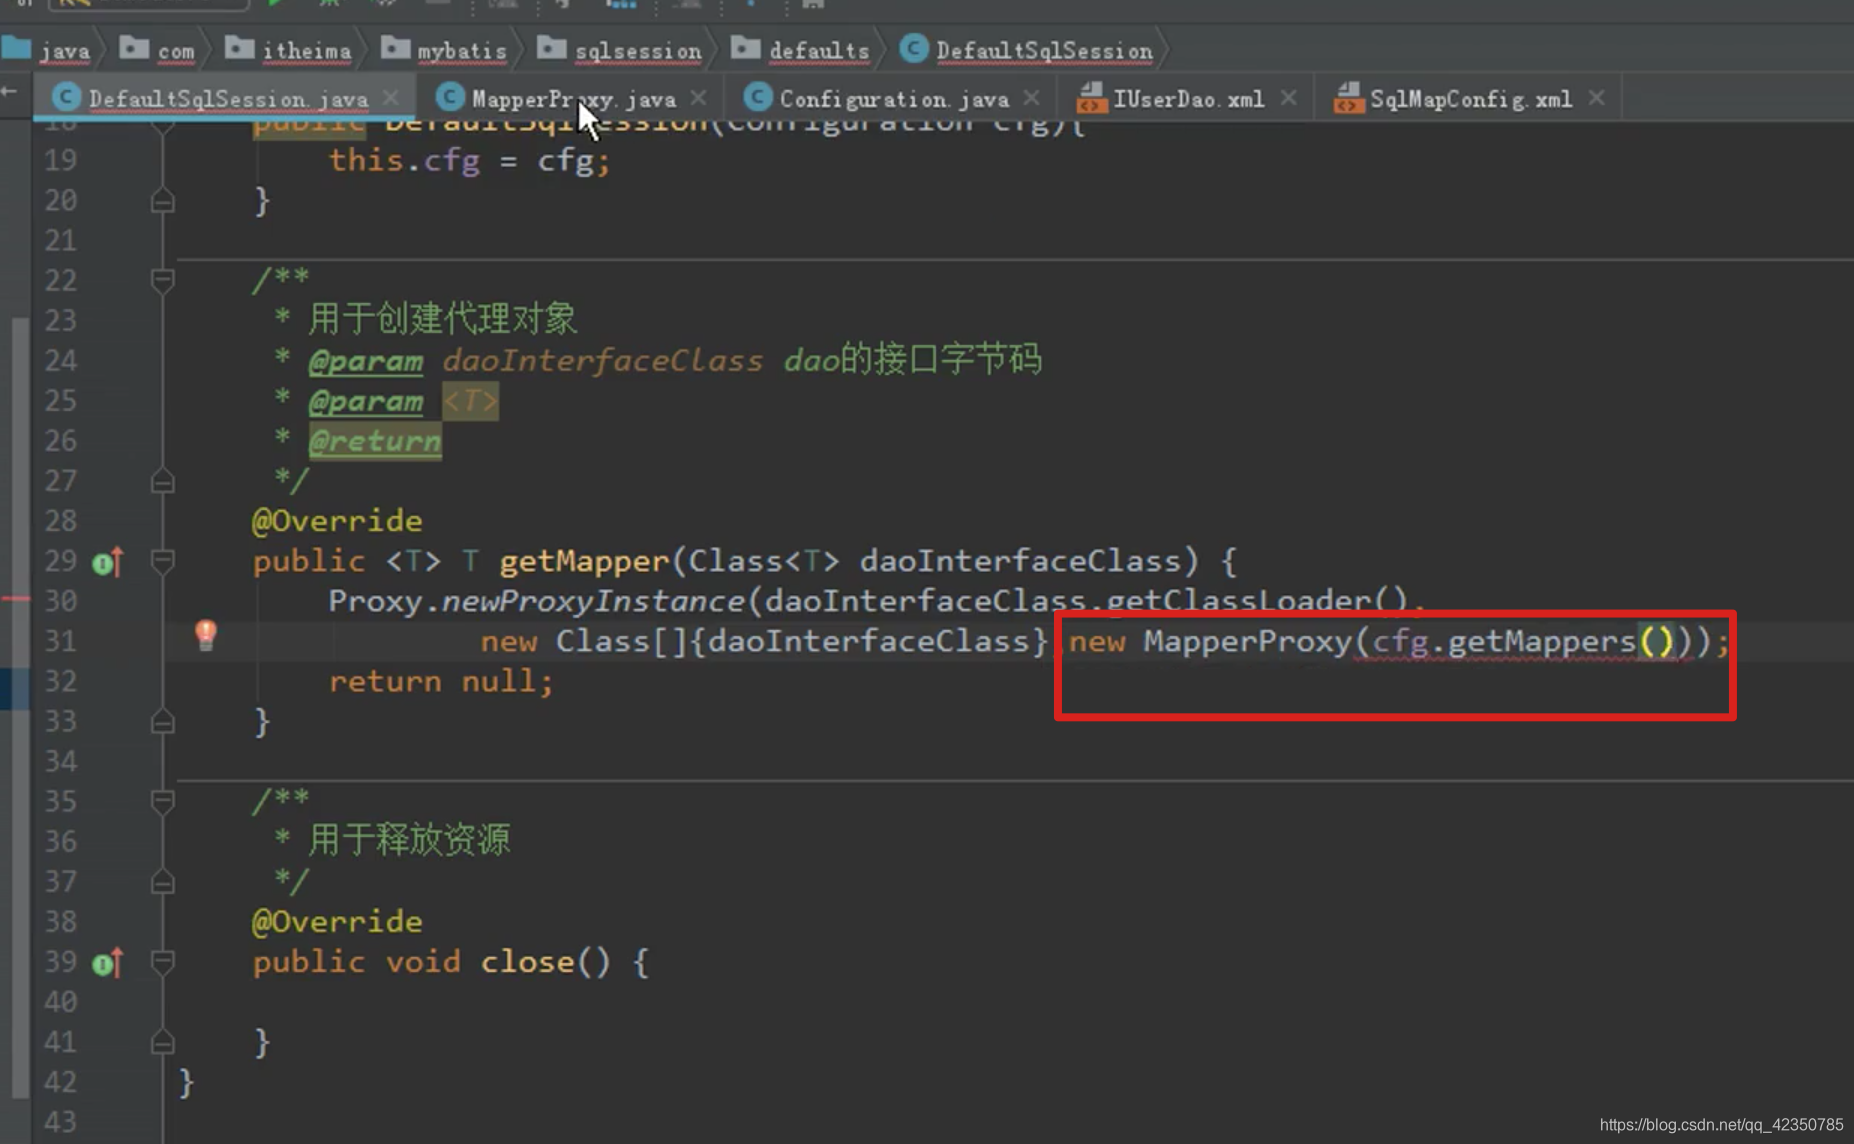Click the mybatis folder icon in breadcrumb
The height and width of the screenshot is (1144, 1854).
tap(396, 48)
